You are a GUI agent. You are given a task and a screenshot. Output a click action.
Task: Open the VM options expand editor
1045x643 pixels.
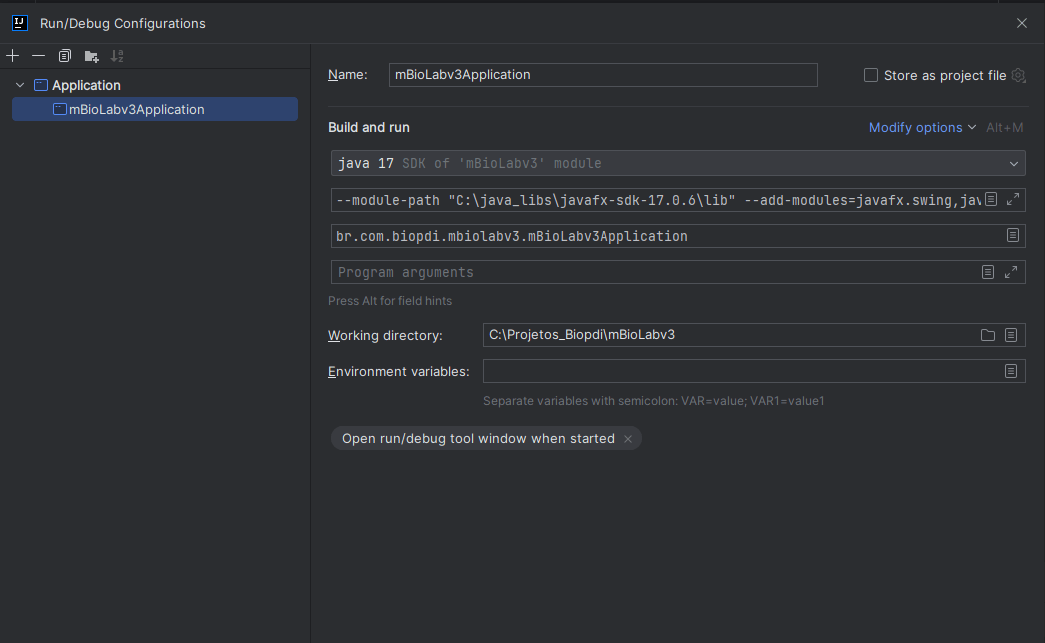[x=1011, y=199]
